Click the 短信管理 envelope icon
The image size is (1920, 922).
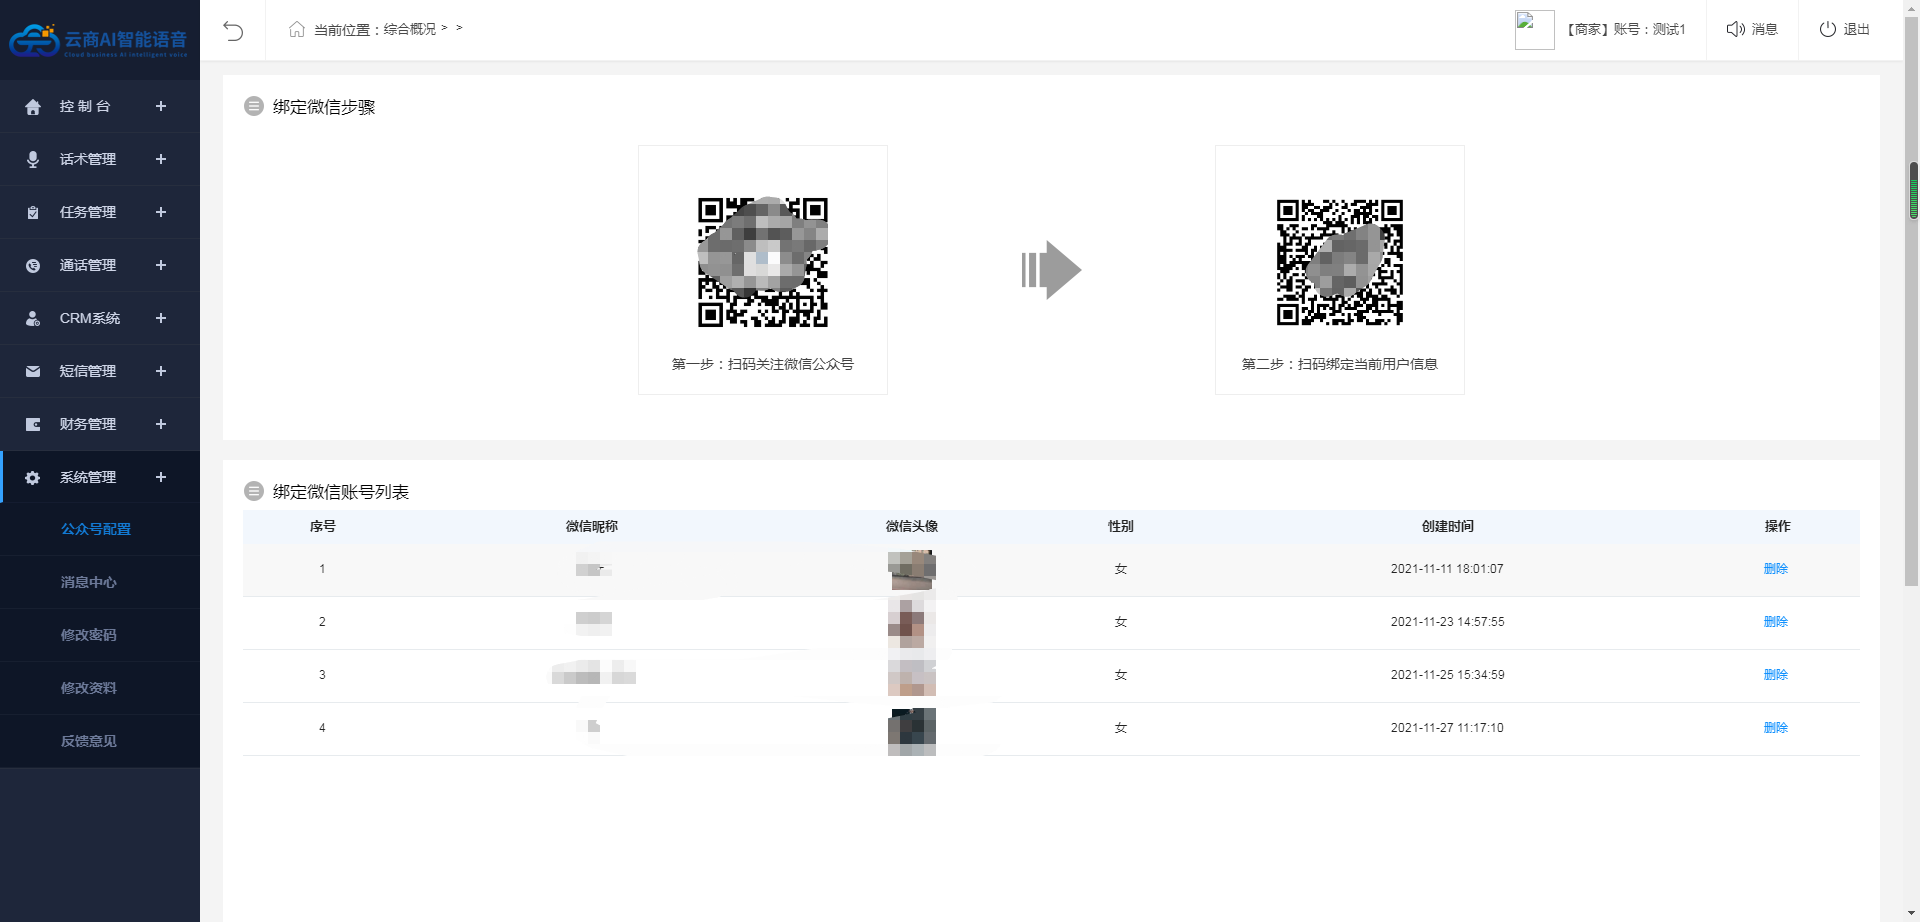(33, 372)
